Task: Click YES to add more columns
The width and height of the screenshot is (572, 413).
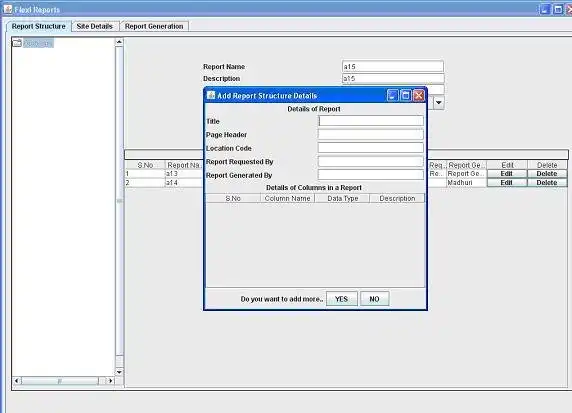Action: [341, 299]
